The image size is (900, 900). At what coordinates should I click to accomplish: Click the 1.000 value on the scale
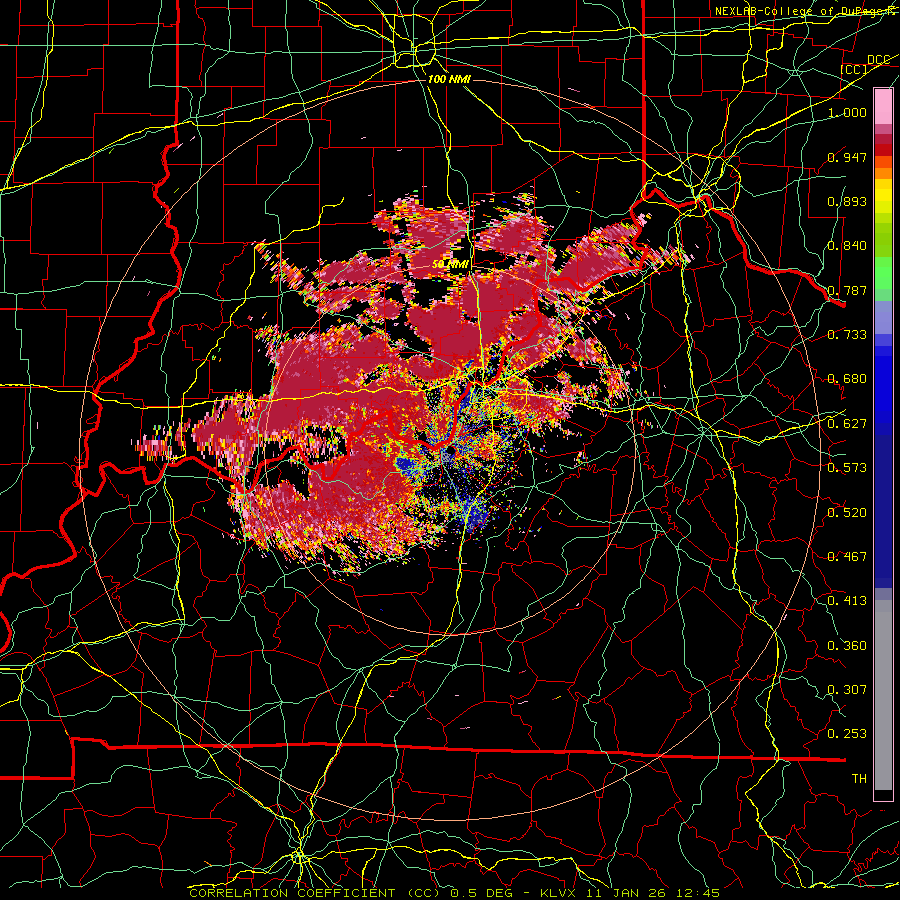point(847,112)
